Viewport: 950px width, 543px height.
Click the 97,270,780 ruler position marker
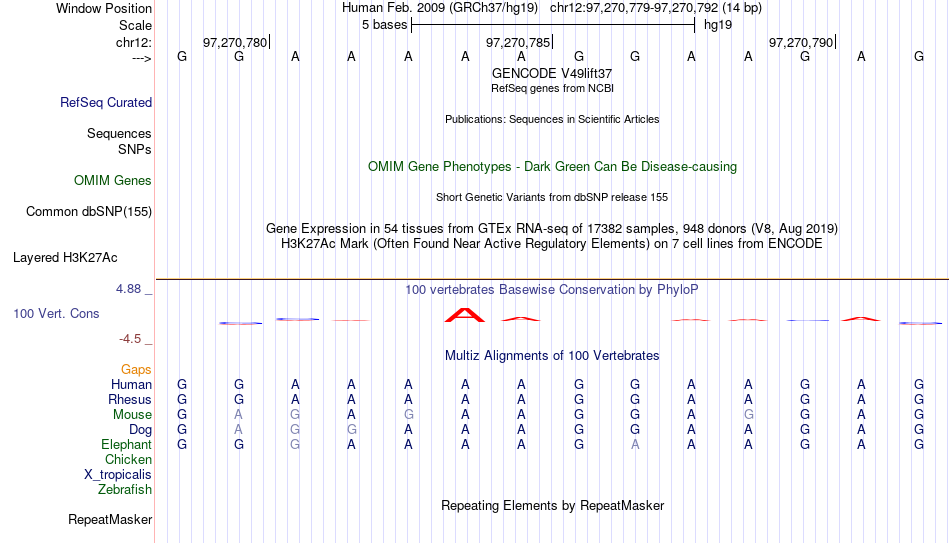tap(235, 42)
